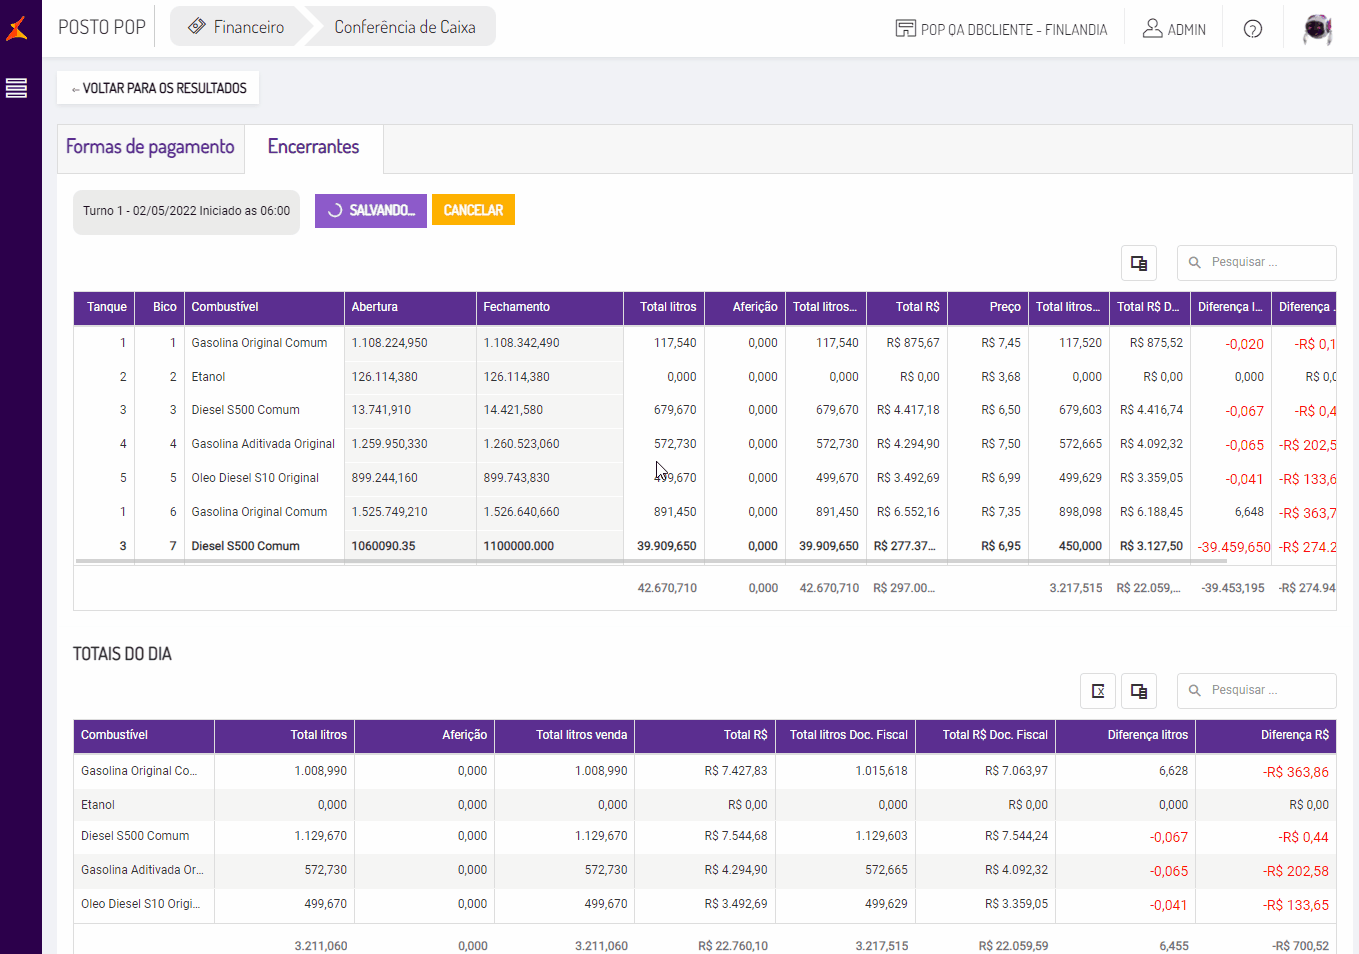Click the Fechamento cell for Diesel S500 bico 7
The image size is (1359, 954).
(x=548, y=546)
